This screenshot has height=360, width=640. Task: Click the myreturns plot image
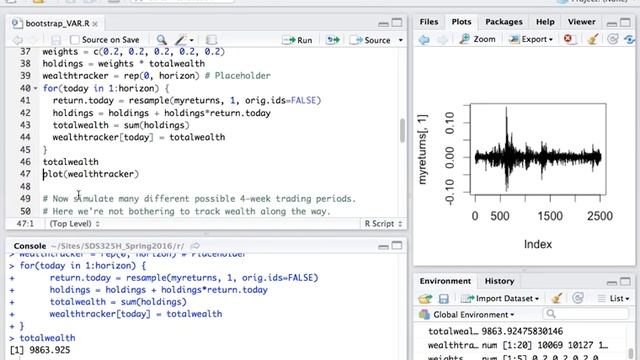click(538, 149)
